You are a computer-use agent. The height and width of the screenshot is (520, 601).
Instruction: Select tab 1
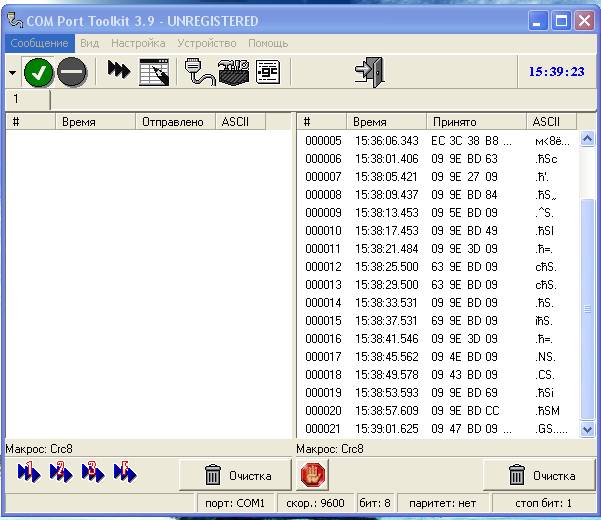point(28,99)
